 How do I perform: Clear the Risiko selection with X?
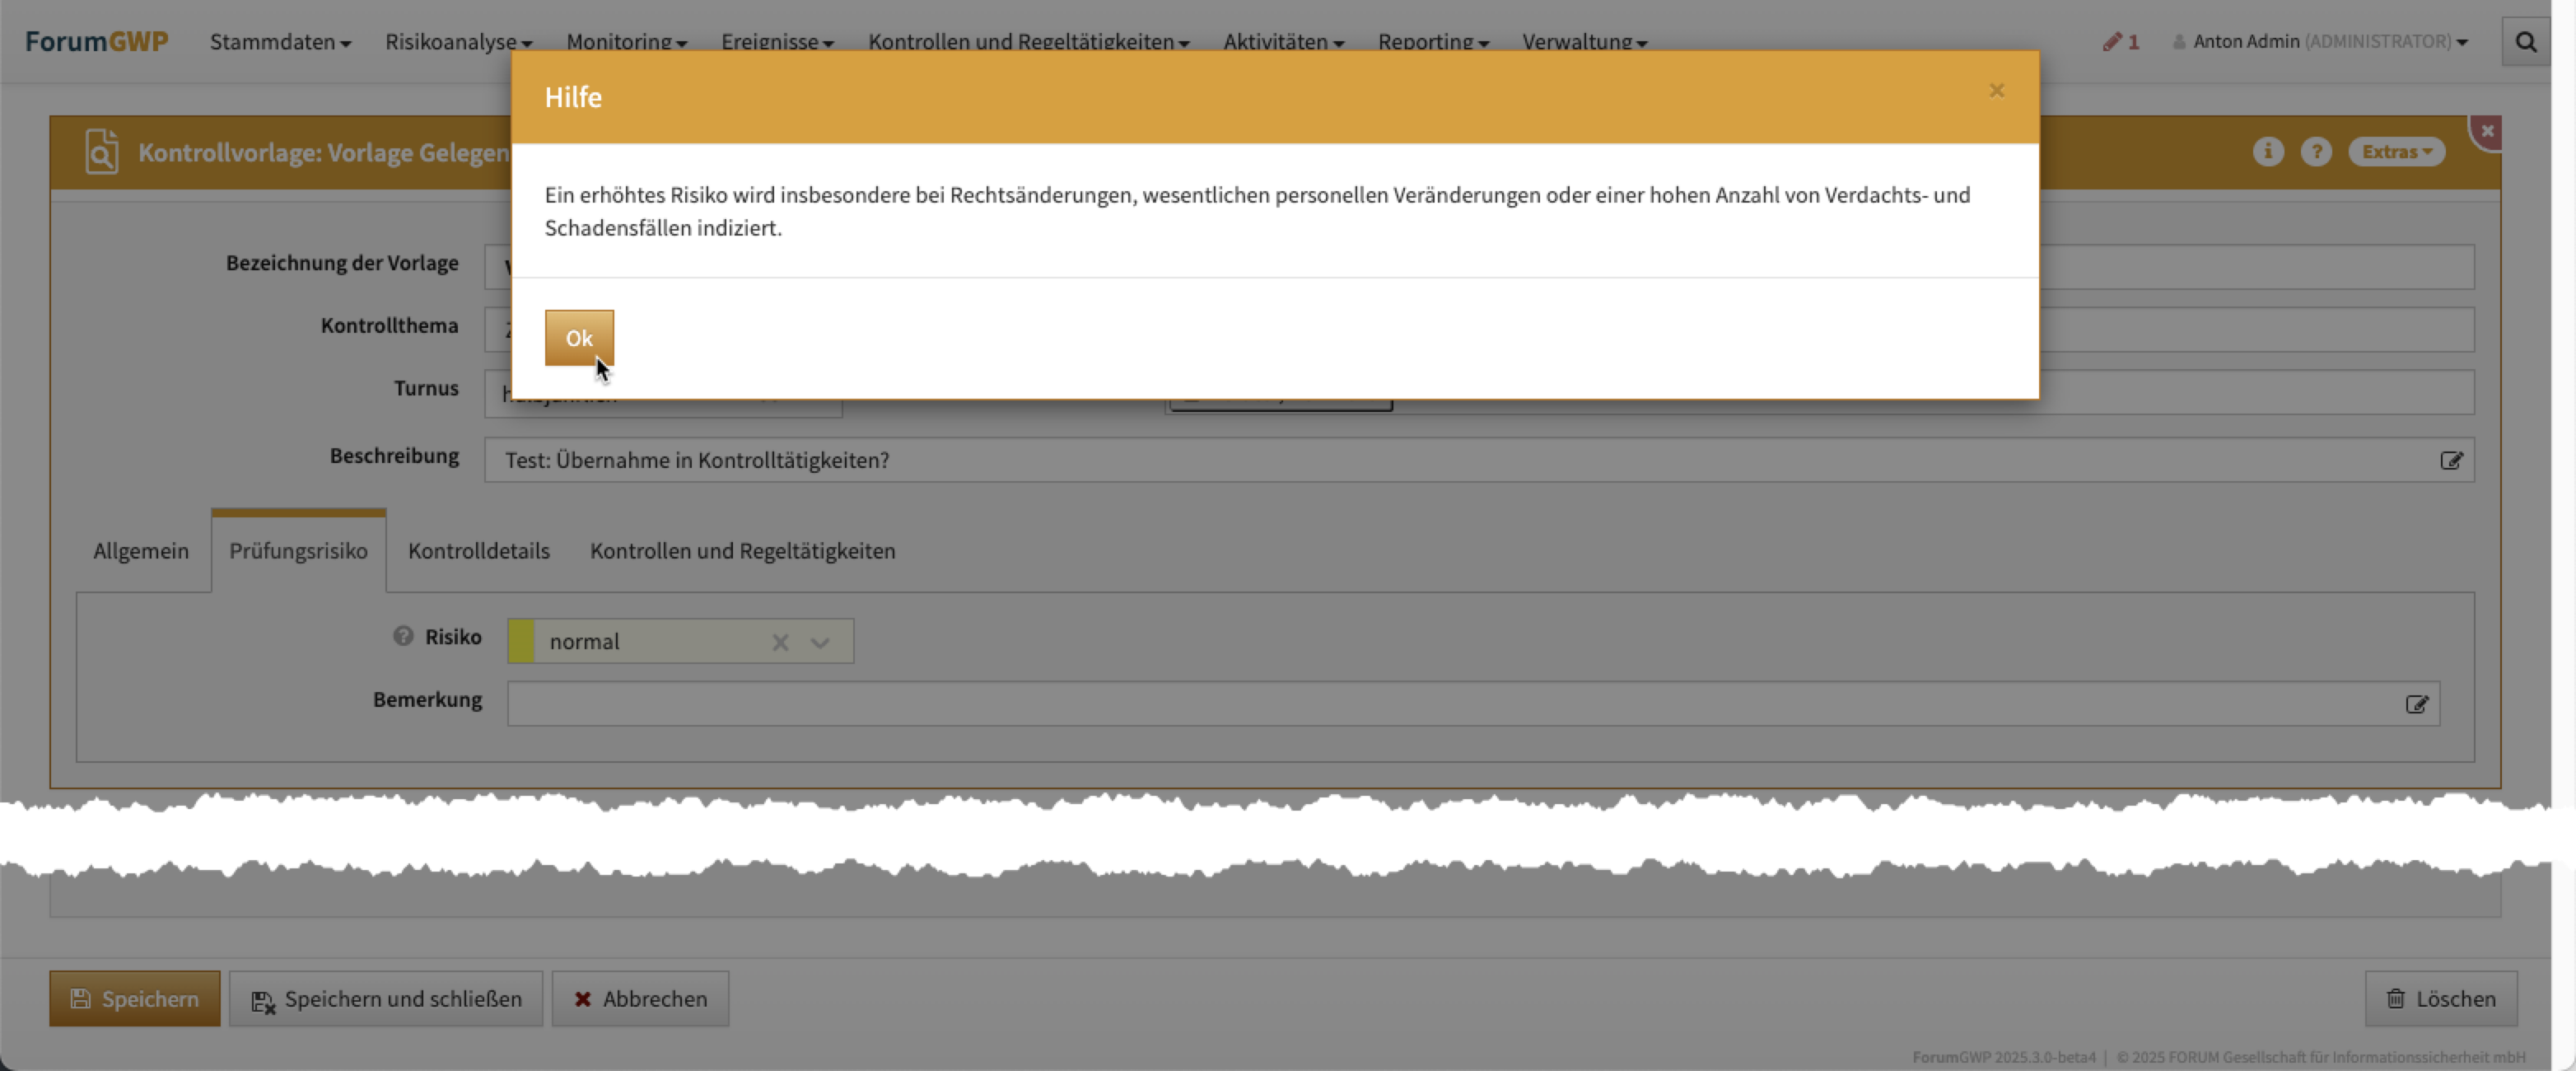(x=780, y=642)
